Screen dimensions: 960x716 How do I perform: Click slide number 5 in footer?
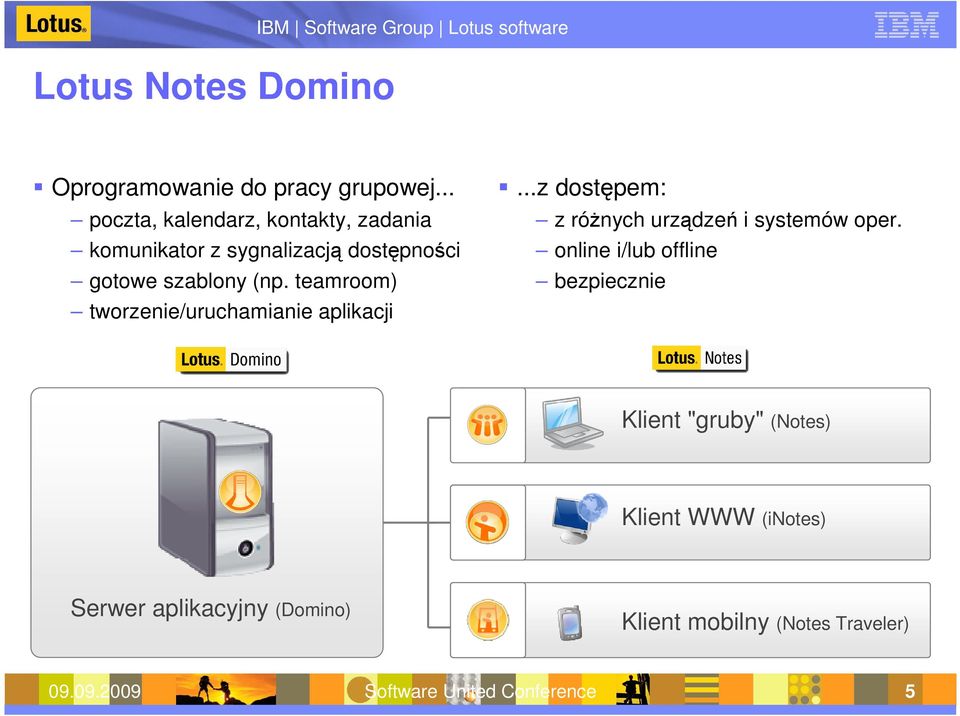coord(910,692)
